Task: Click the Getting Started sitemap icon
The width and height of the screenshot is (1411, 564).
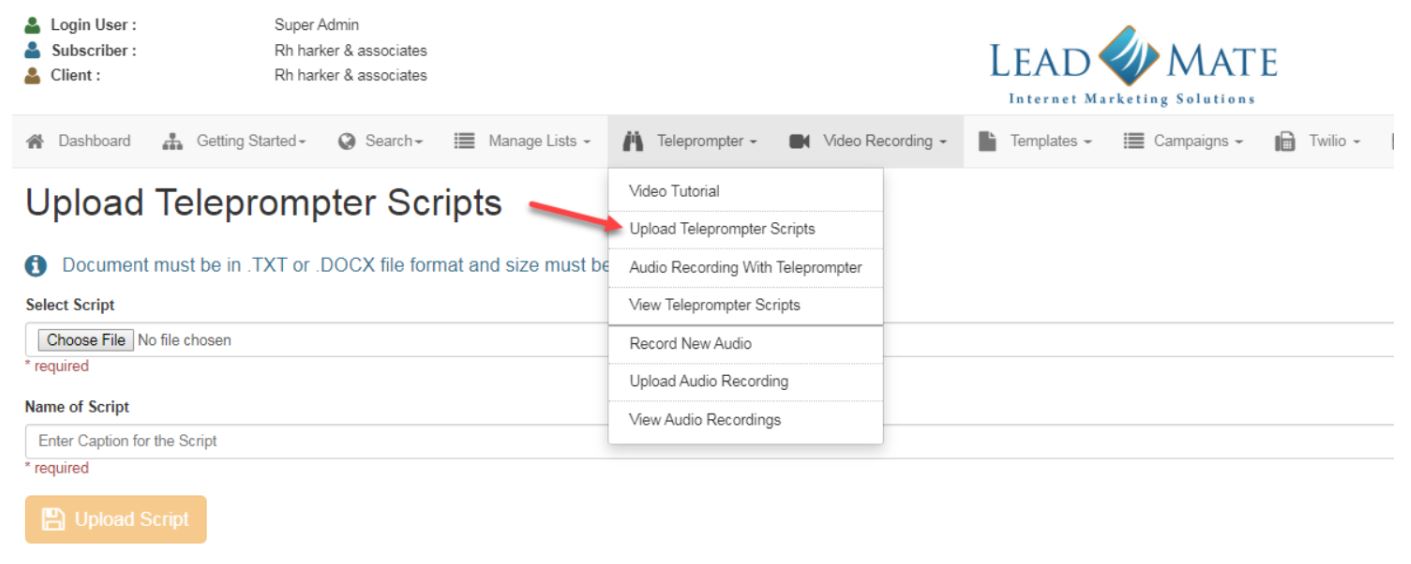Action: [x=171, y=142]
